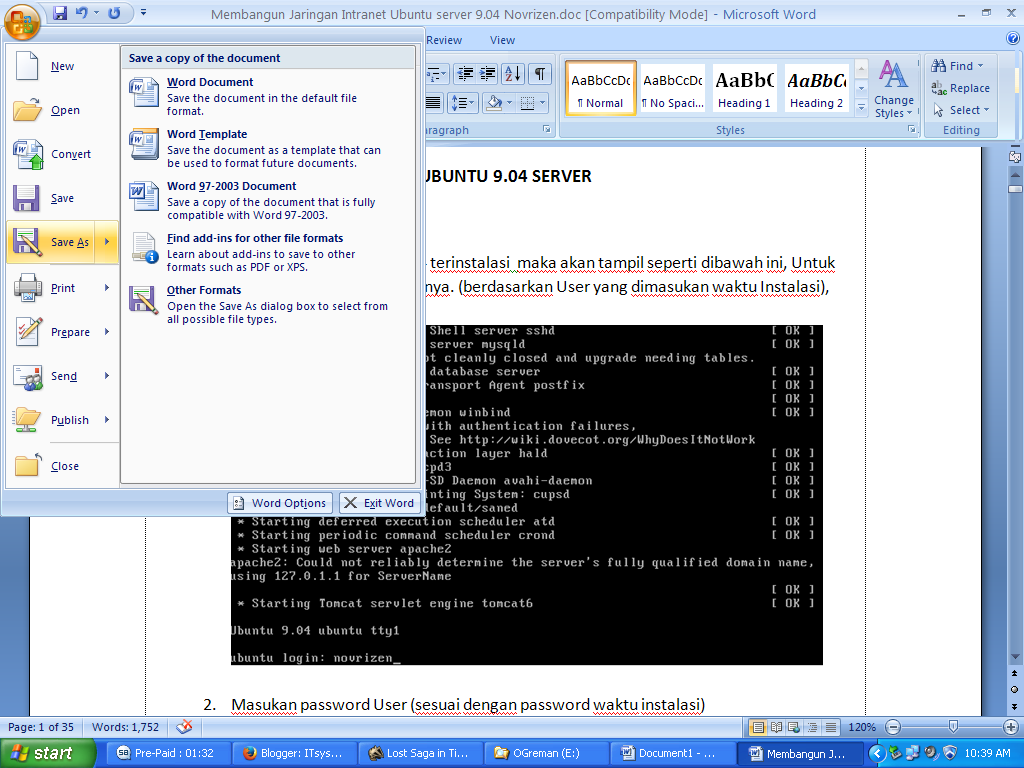
Task: Click Word Options button
Action: click(280, 503)
